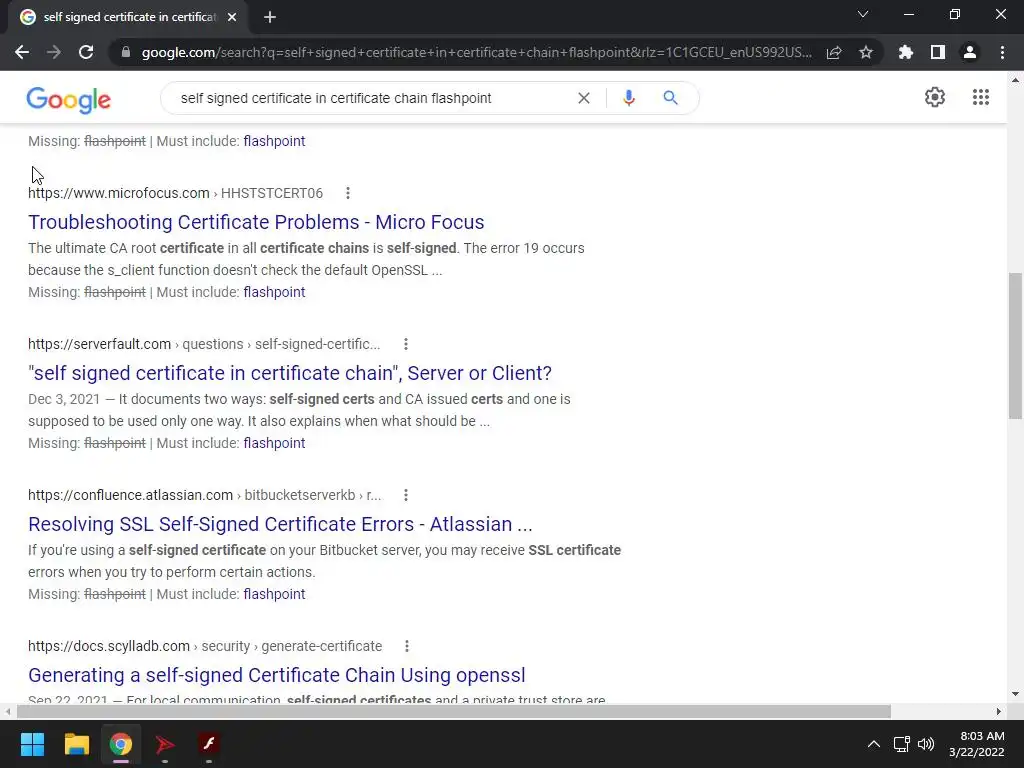Click the flashpoint Must include link under Micro Focus

[x=274, y=292]
